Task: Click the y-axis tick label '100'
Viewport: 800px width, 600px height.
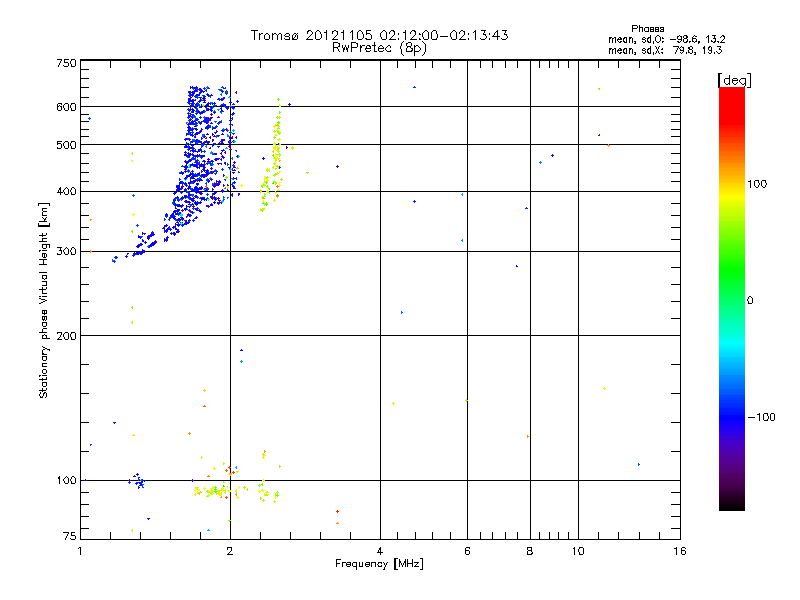Action: tap(66, 480)
